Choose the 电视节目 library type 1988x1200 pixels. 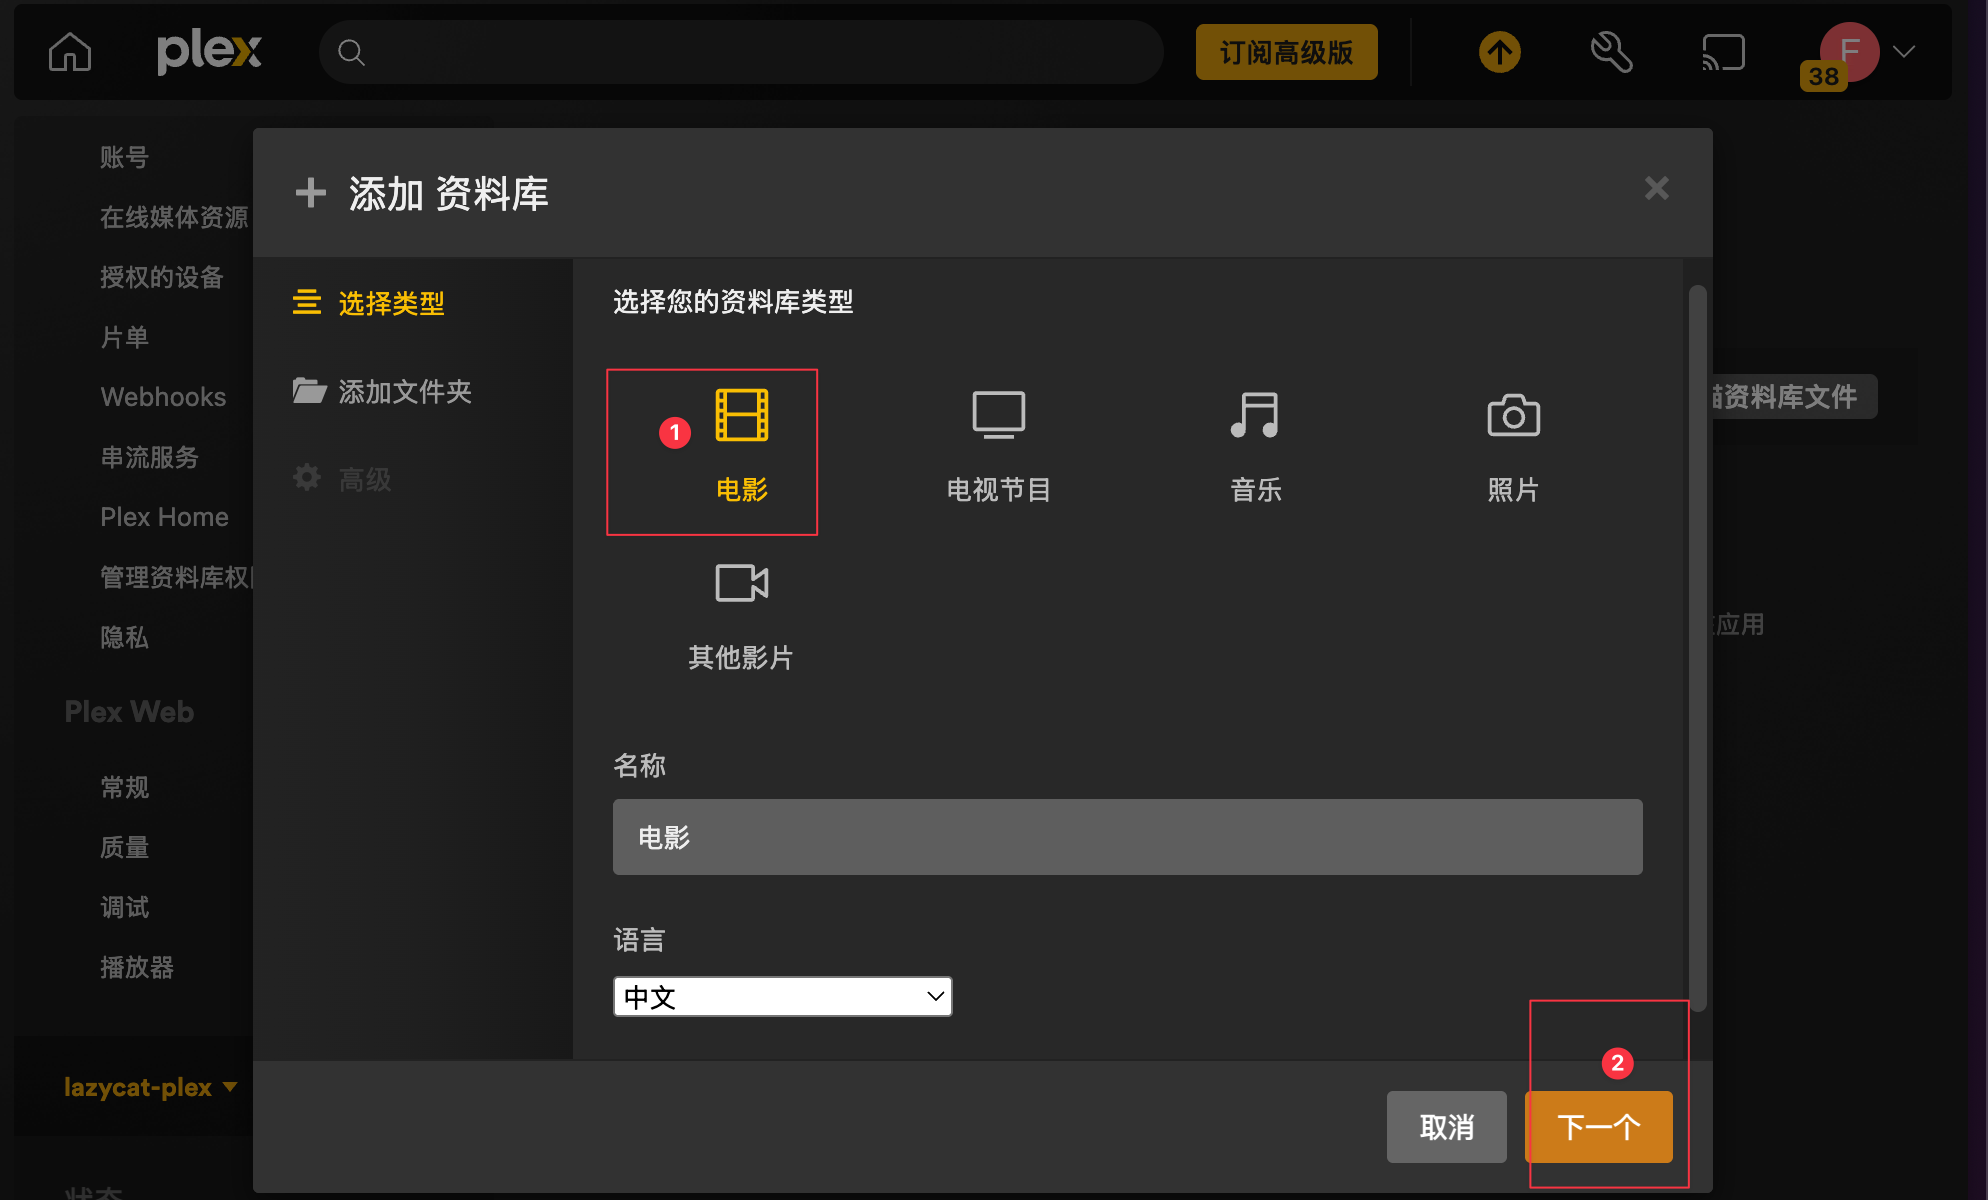[999, 446]
